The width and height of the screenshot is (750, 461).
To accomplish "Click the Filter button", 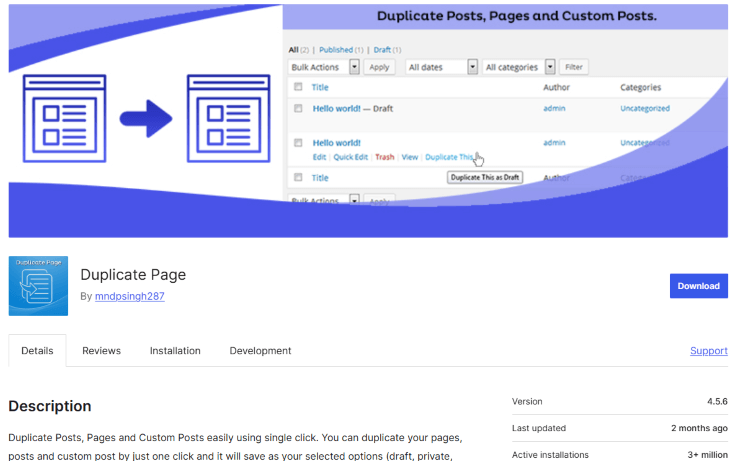I will coord(574,67).
